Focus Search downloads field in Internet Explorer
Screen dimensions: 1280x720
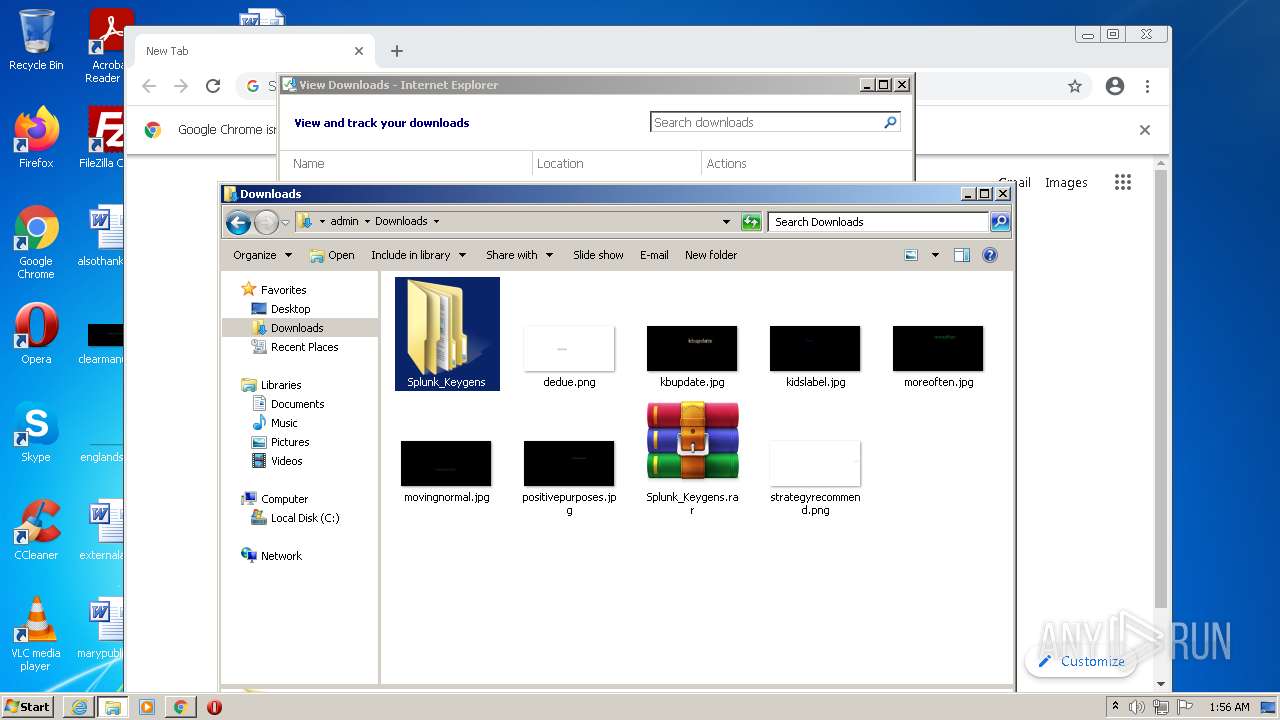(x=766, y=122)
